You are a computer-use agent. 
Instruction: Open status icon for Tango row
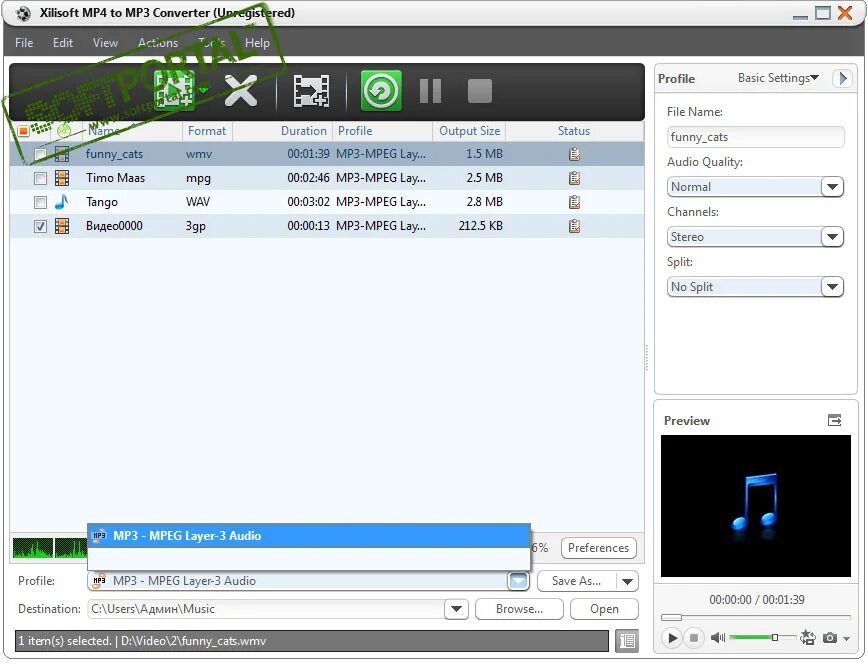[x=575, y=202]
